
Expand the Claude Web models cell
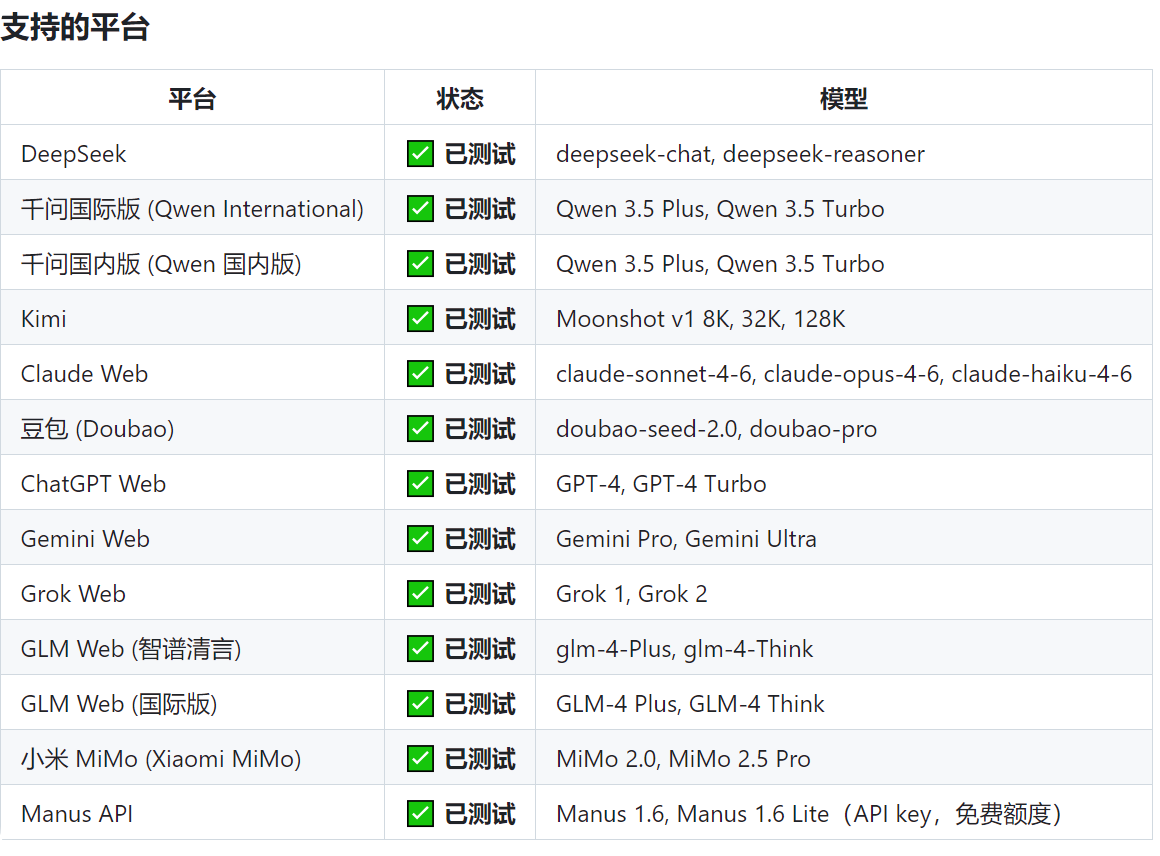[x=843, y=372]
